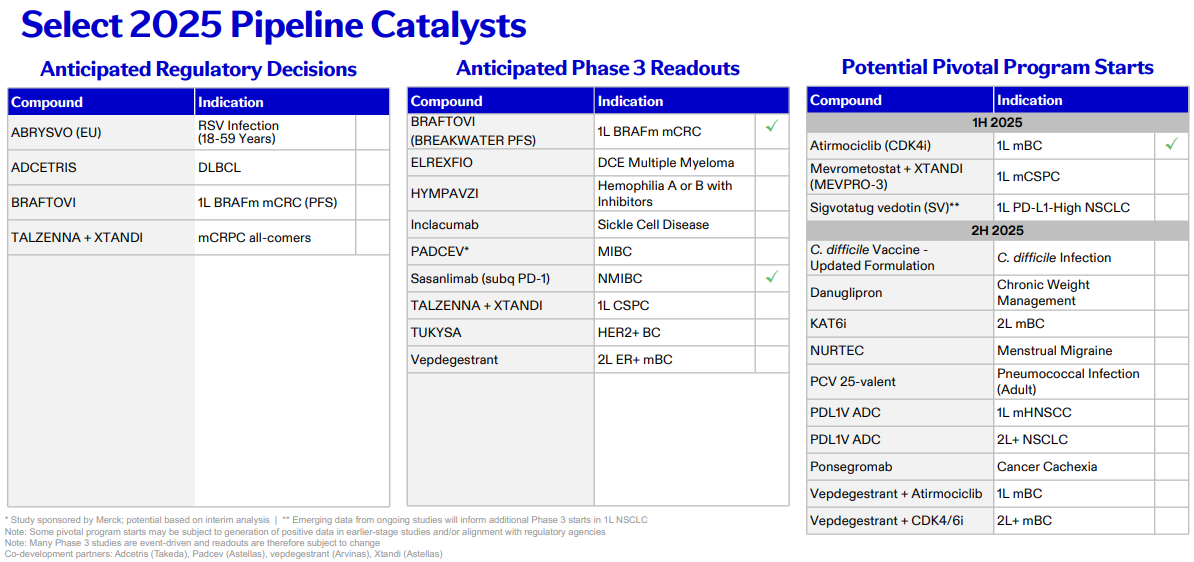
Task: Click the '2H 2025' section row
Action: (x=998, y=229)
